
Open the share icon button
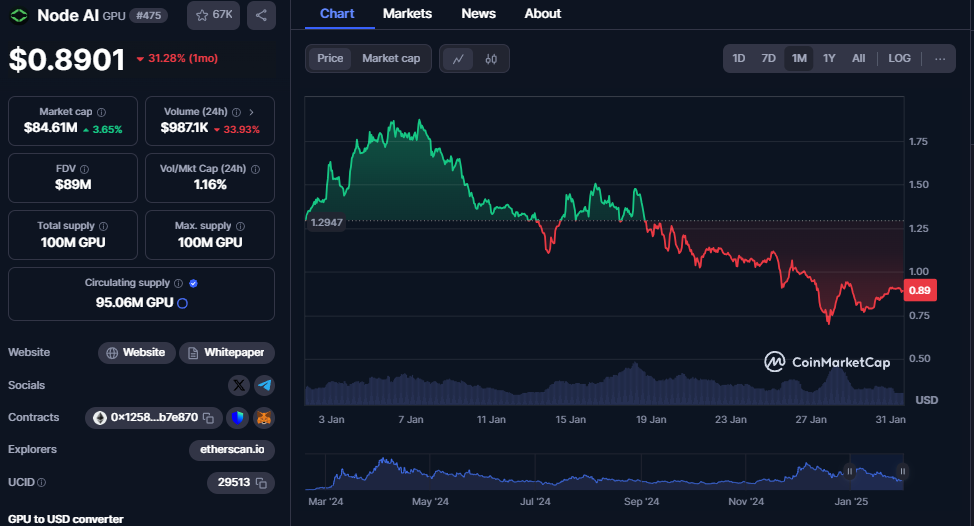pos(261,15)
